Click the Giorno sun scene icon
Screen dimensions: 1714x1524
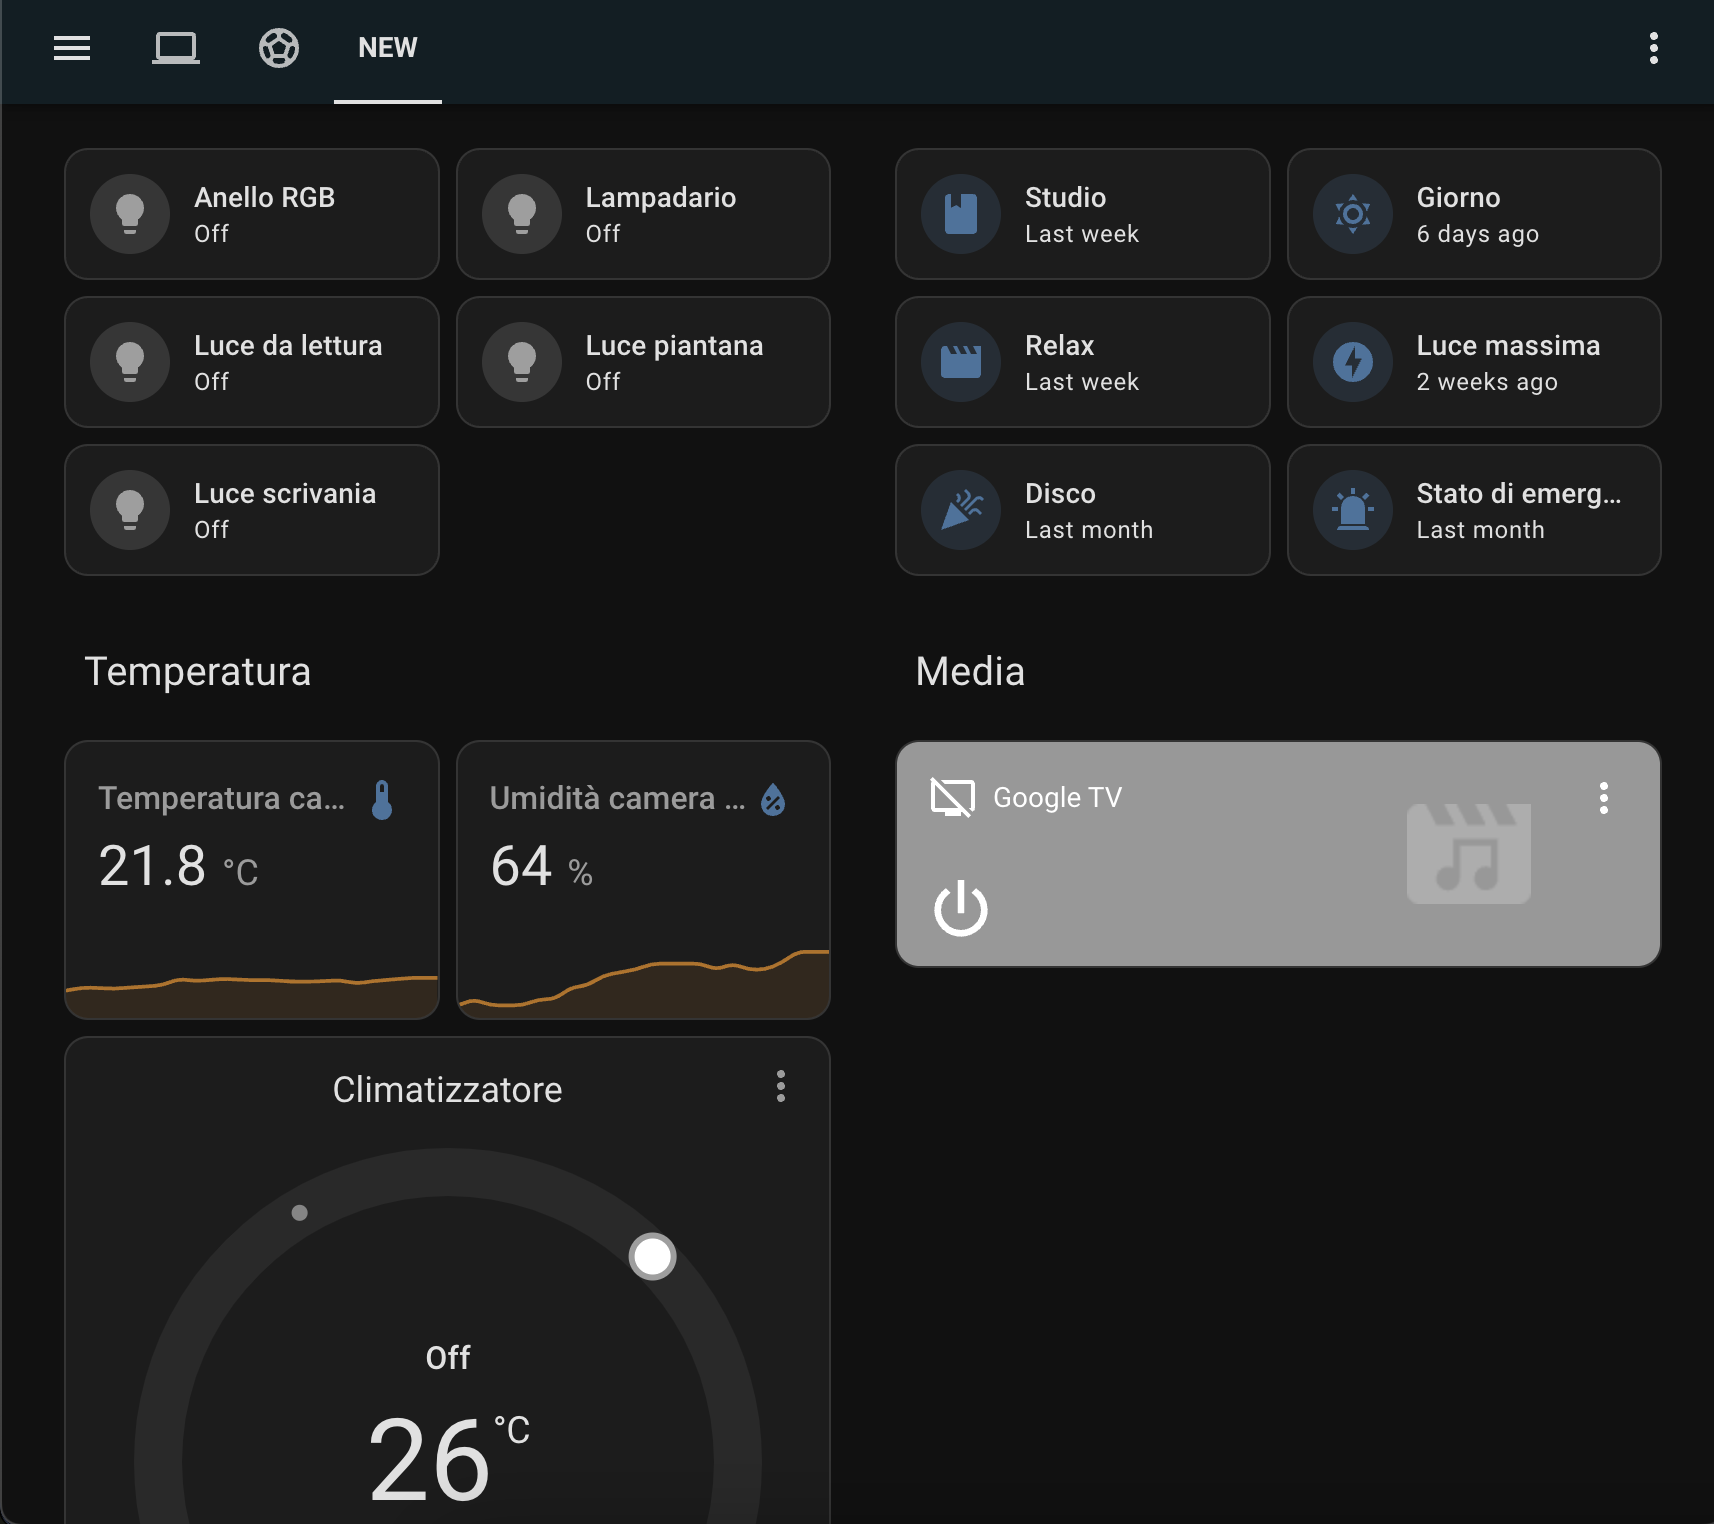1352,213
